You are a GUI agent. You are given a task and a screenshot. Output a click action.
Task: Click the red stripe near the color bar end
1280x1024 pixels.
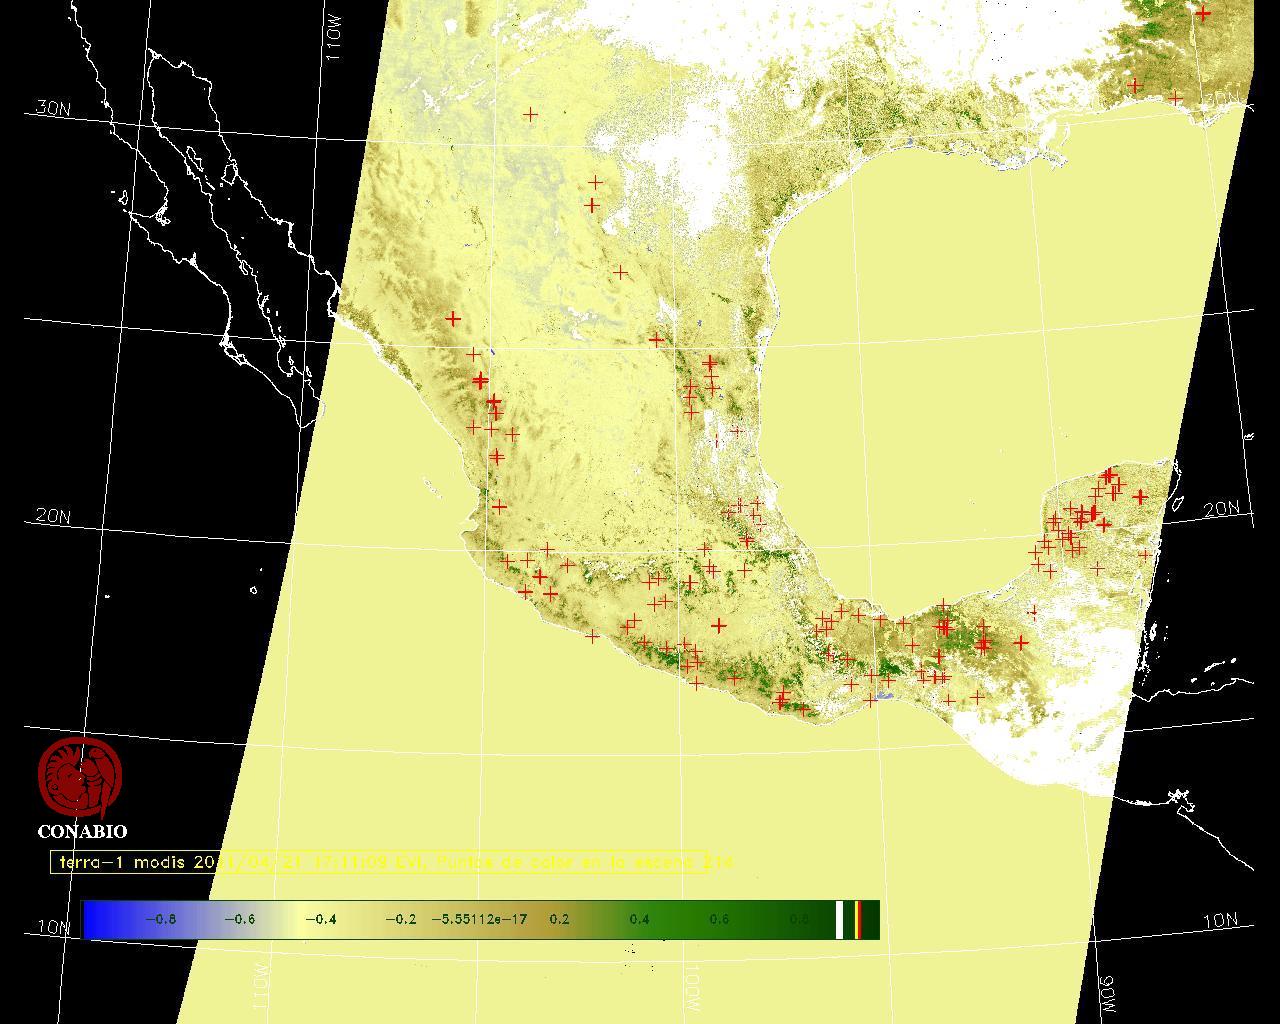coord(858,919)
